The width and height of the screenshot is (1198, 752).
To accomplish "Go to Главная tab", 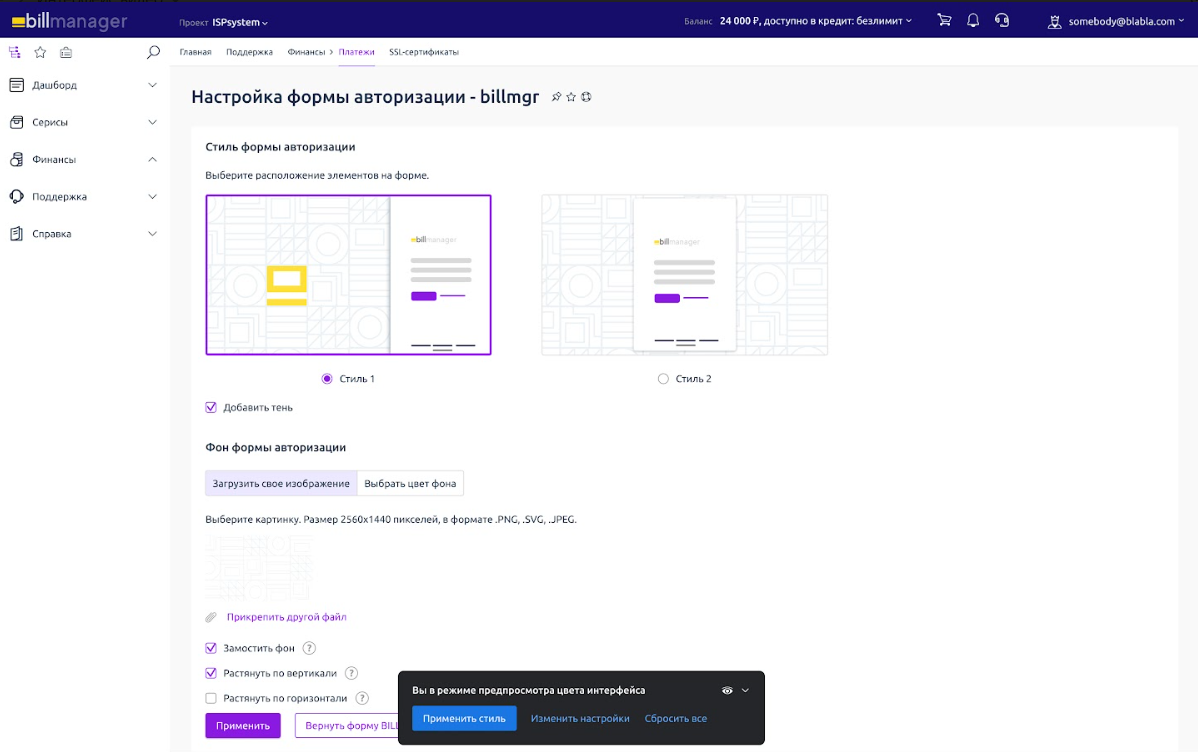I will 196,52.
